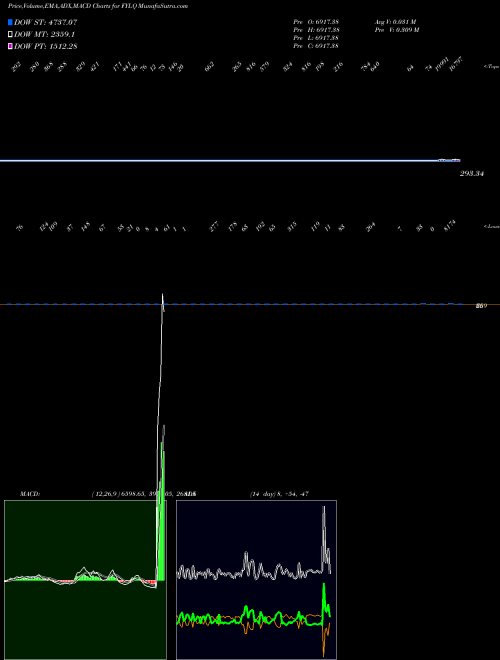Click the chart title mentioning MunafaSutra.com
500x660 pixels.
pyautogui.click(x=98, y=6)
